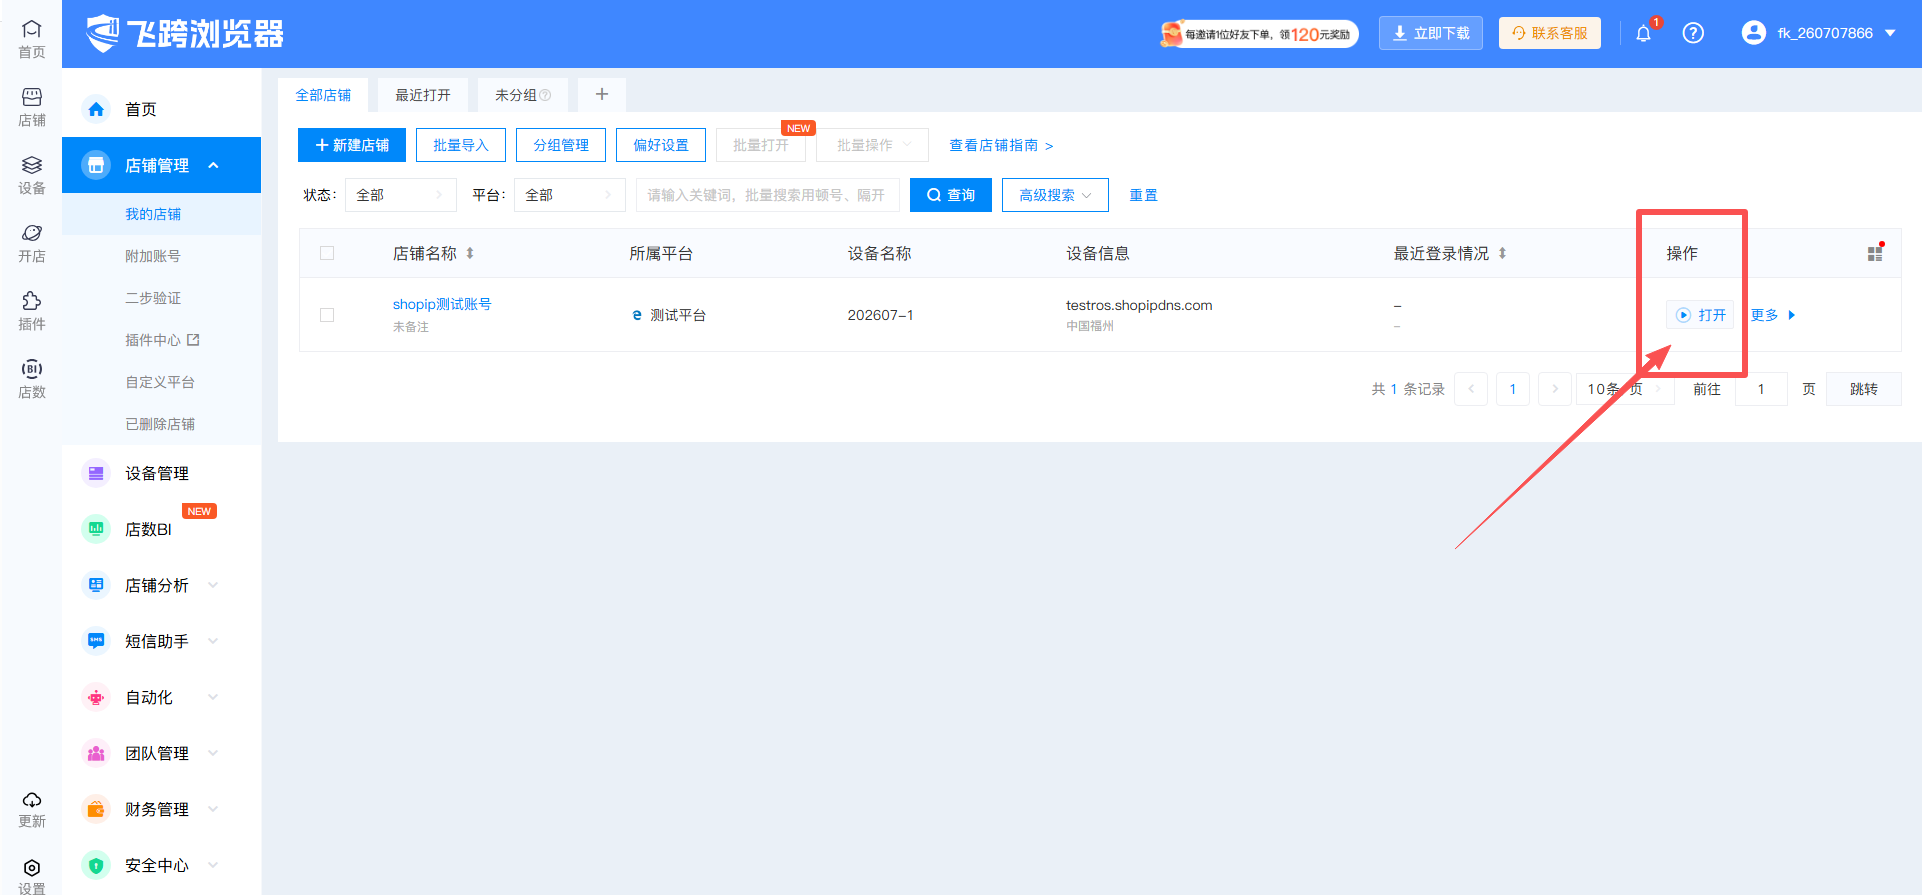This screenshot has width=1922, height=895.
Task: Click the 新建店铺 button
Action: (x=351, y=145)
